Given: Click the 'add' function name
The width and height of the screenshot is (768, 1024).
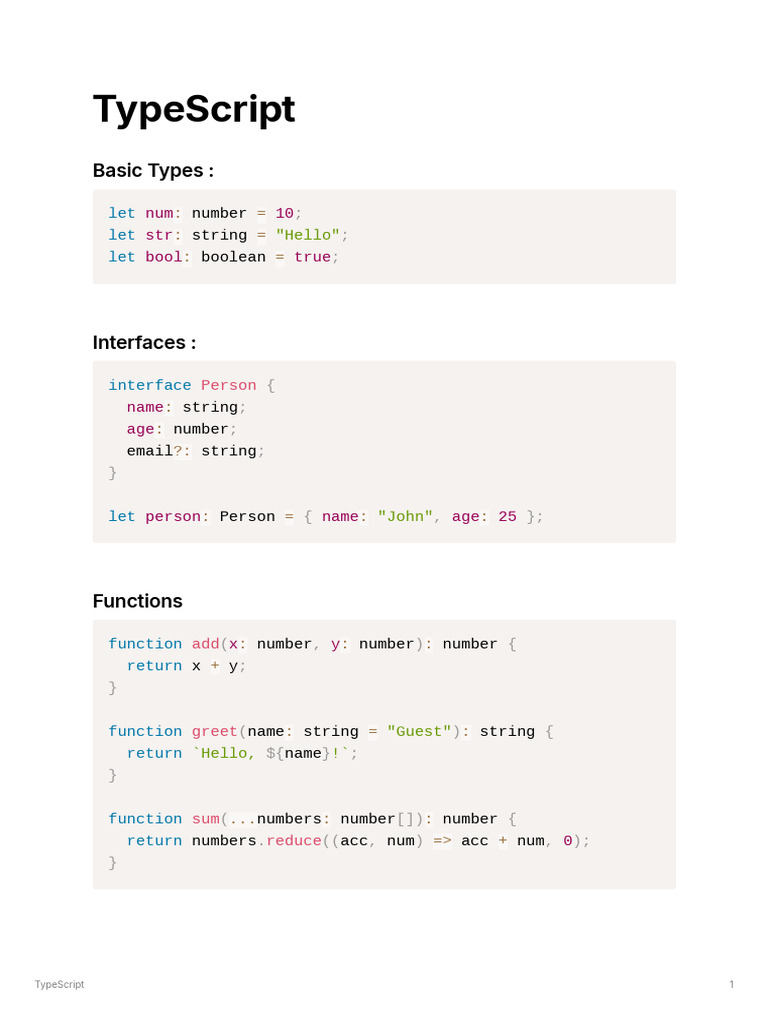Looking at the screenshot, I should pos(205,644).
